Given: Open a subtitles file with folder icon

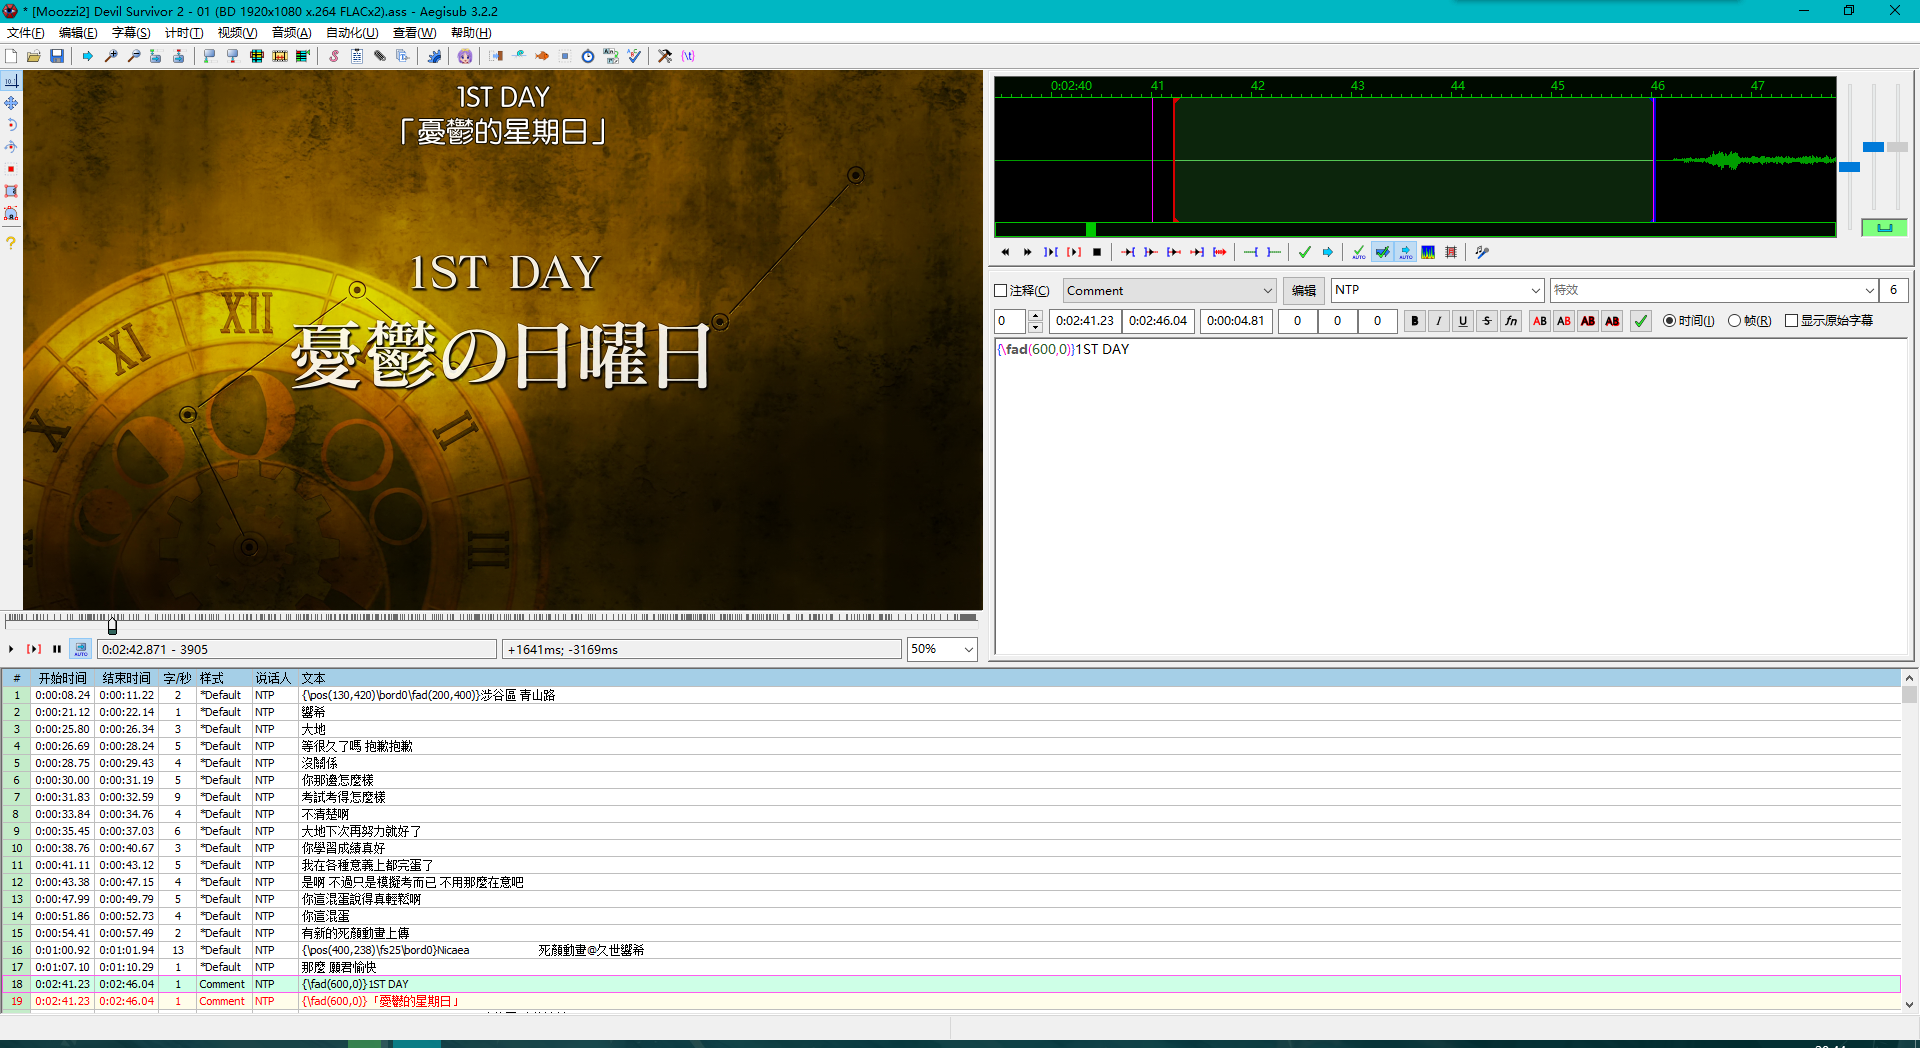Looking at the screenshot, I should pos(34,56).
